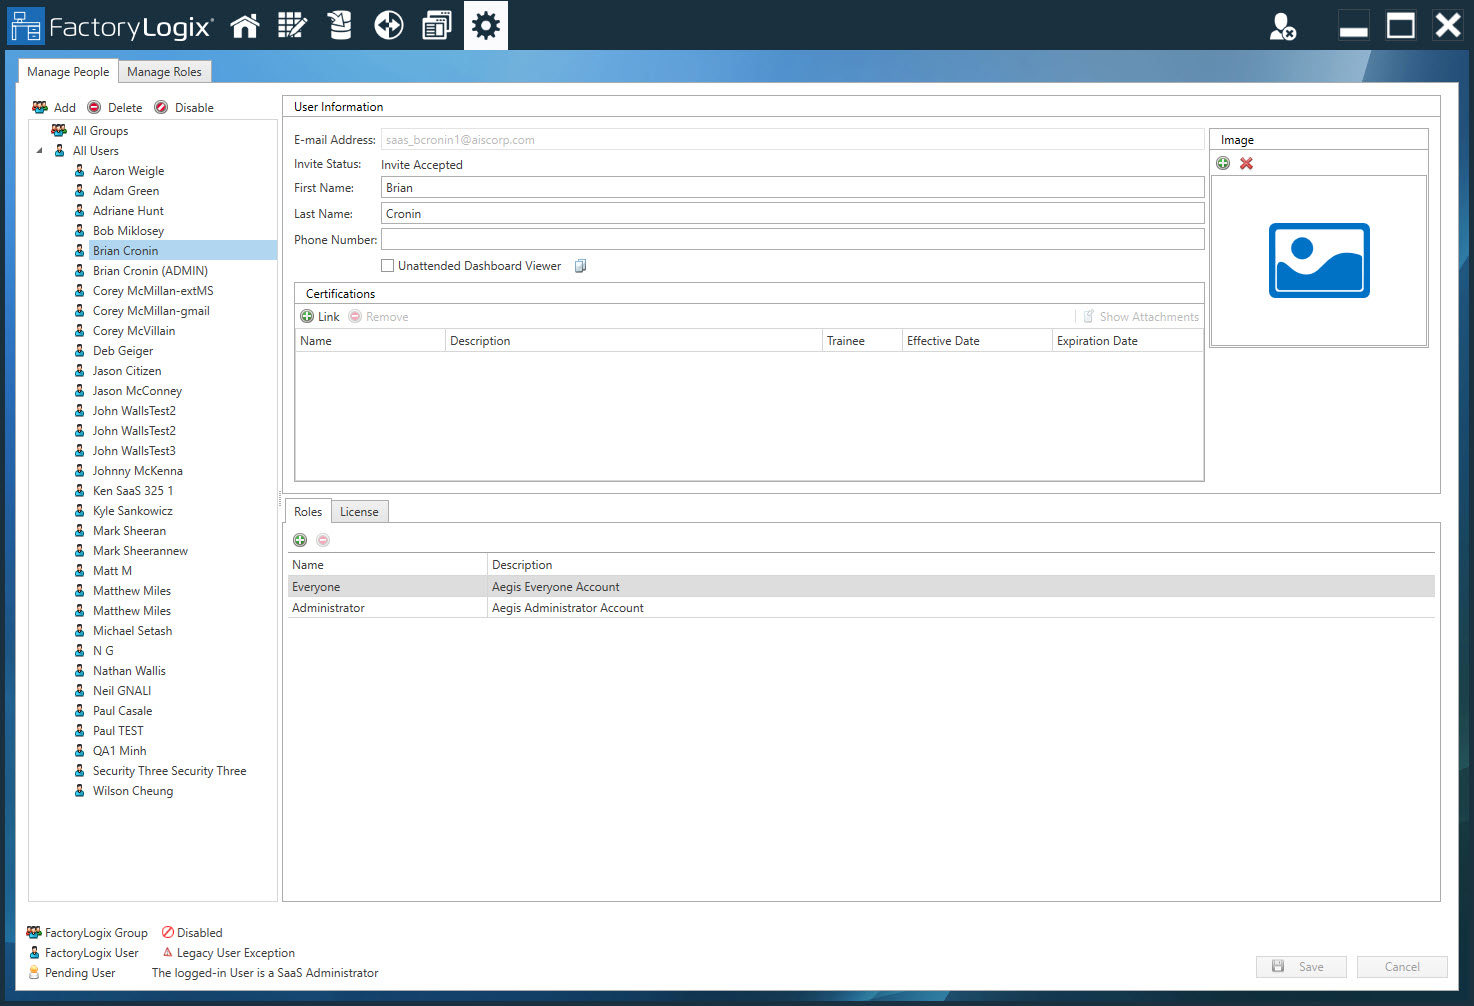1474x1006 pixels.
Task: Select user Wilson Cheung
Action: (x=133, y=791)
